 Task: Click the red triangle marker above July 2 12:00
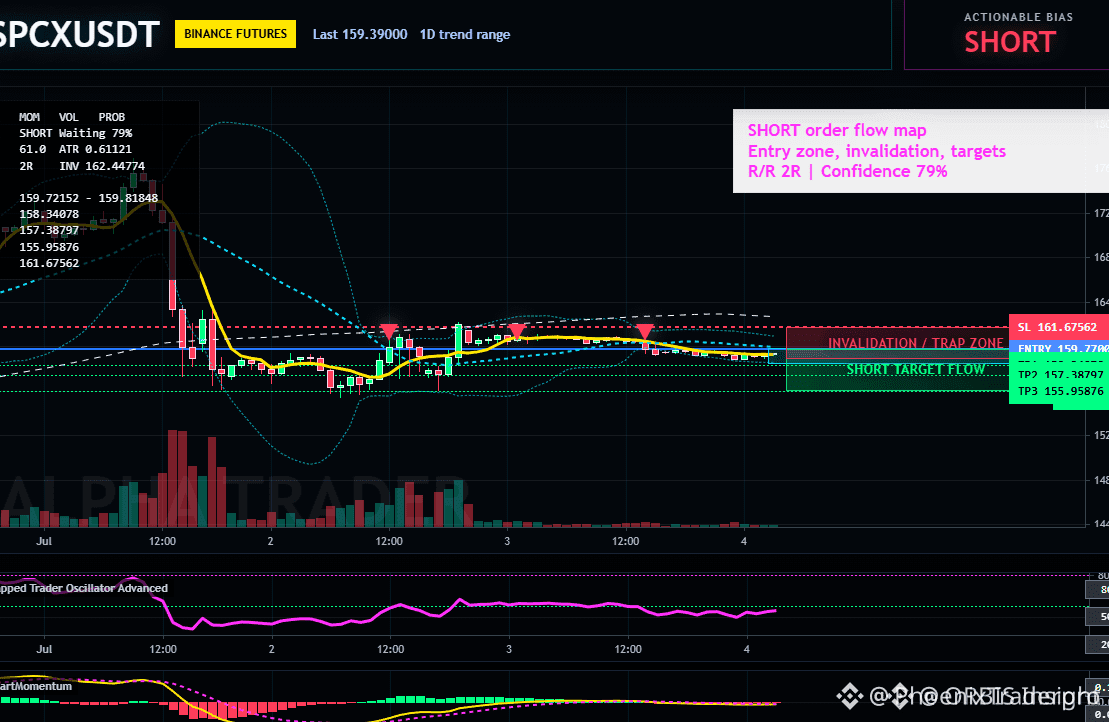(388, 332)
